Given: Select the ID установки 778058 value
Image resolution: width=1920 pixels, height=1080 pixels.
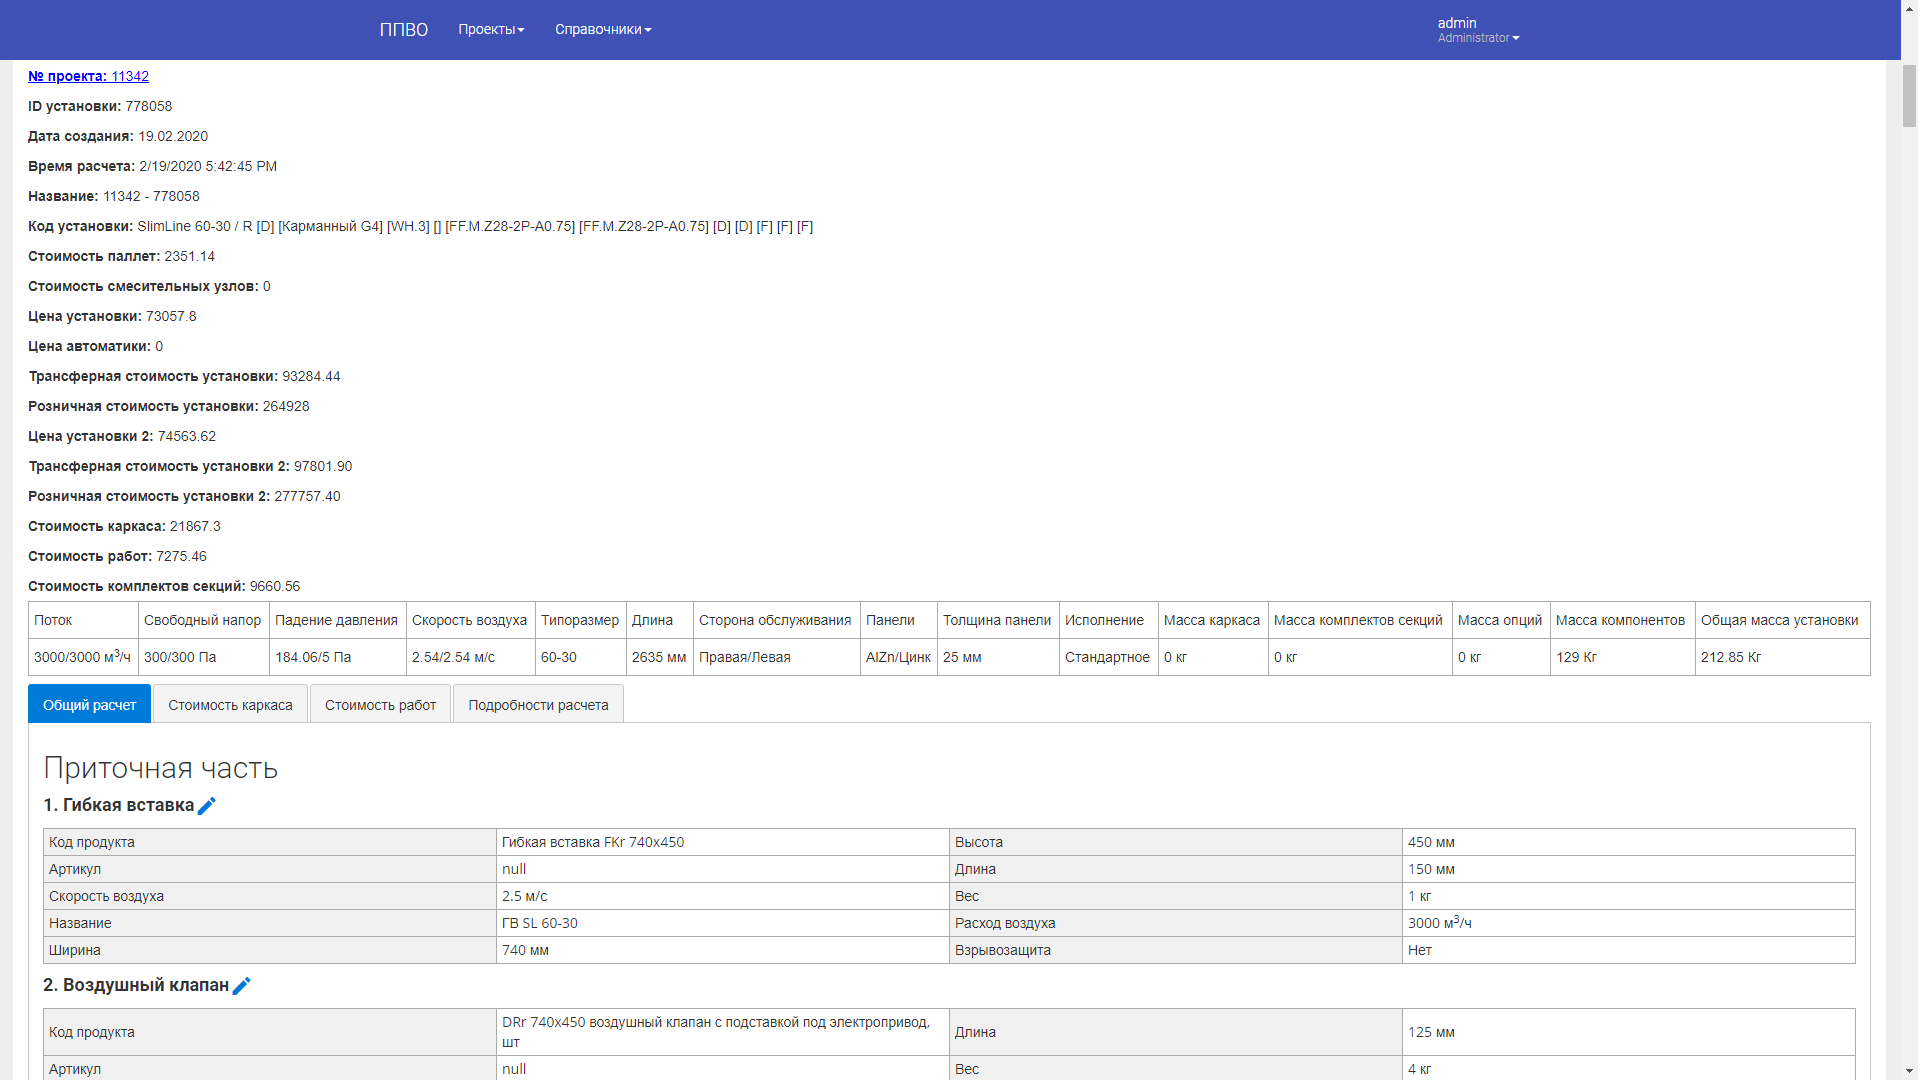Looking at the screenshot, I should 148,106.
